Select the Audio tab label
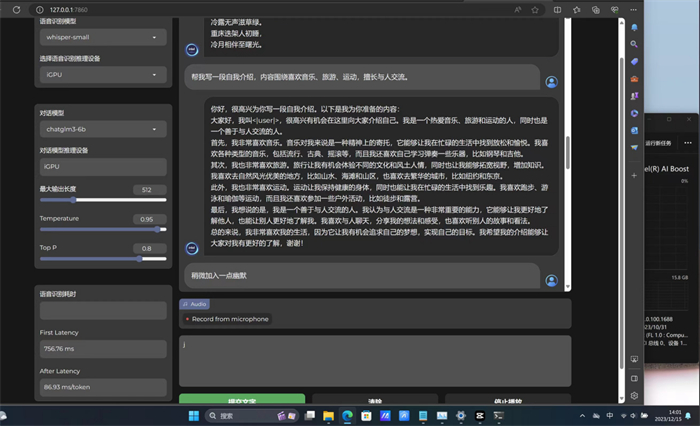 tap(194, 303)
